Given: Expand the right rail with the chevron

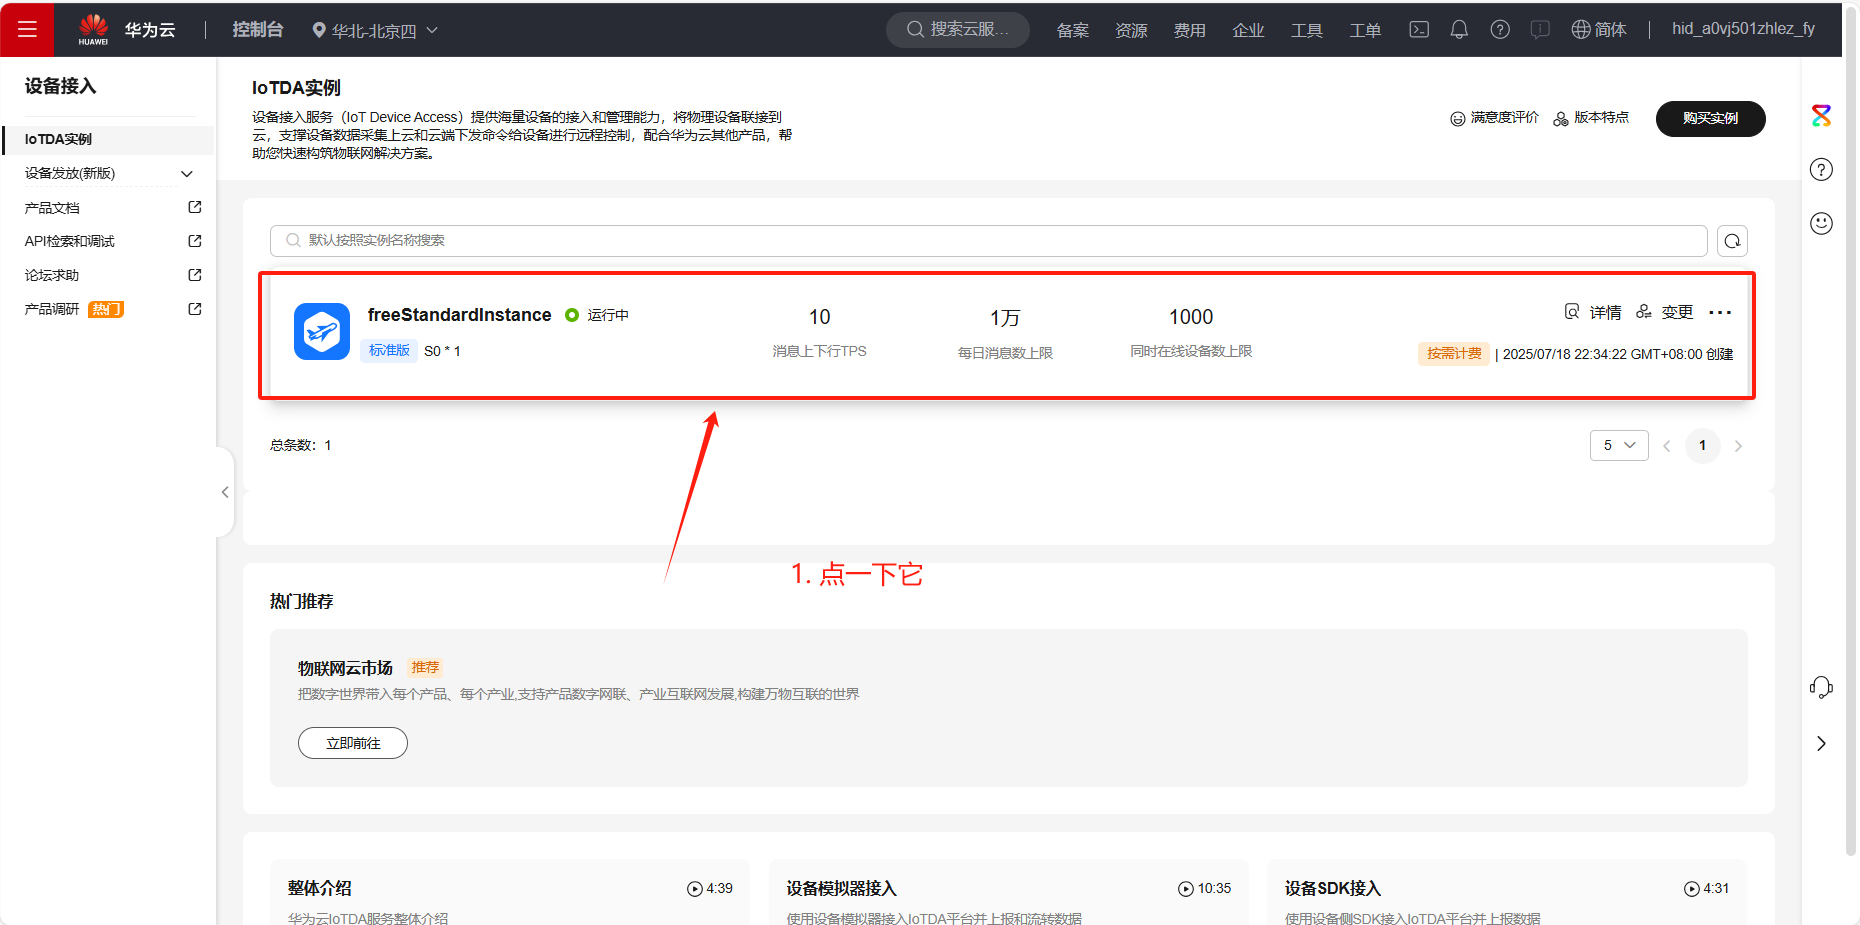Looking at the screenshot, I should click(x=1821, y=743).
